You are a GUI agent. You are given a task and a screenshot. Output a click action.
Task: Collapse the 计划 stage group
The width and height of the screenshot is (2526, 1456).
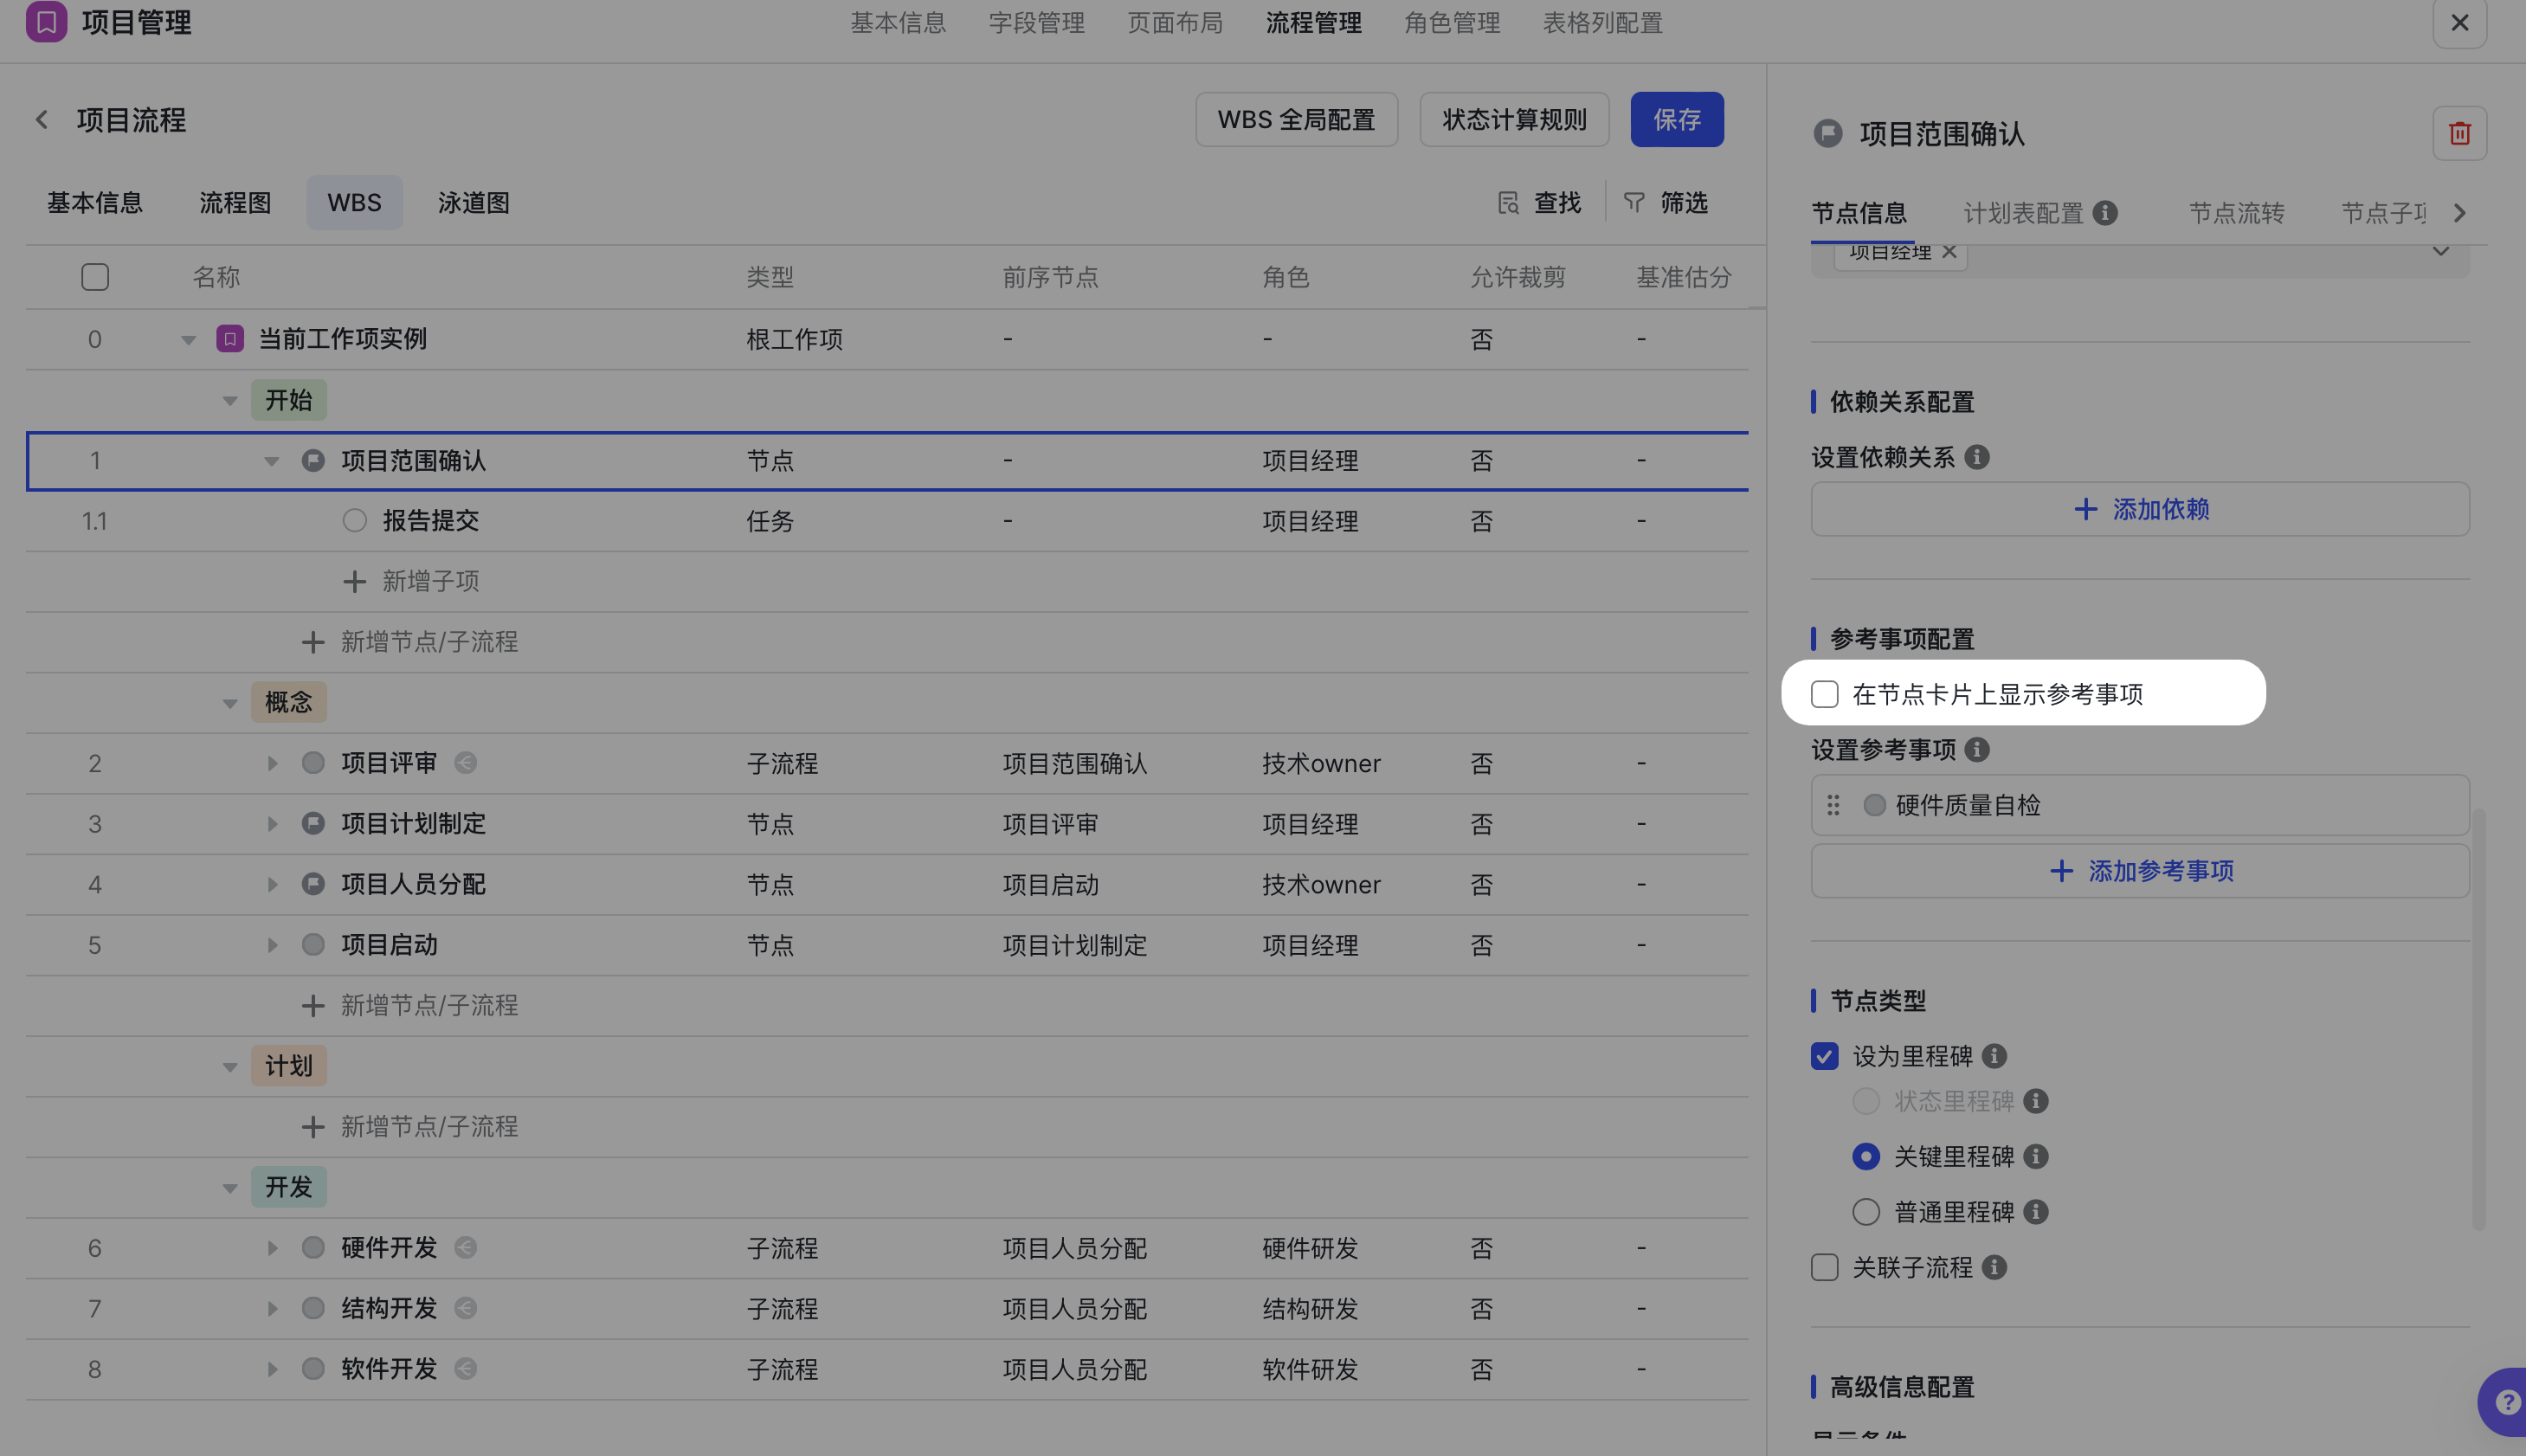tap(230, 1067)
